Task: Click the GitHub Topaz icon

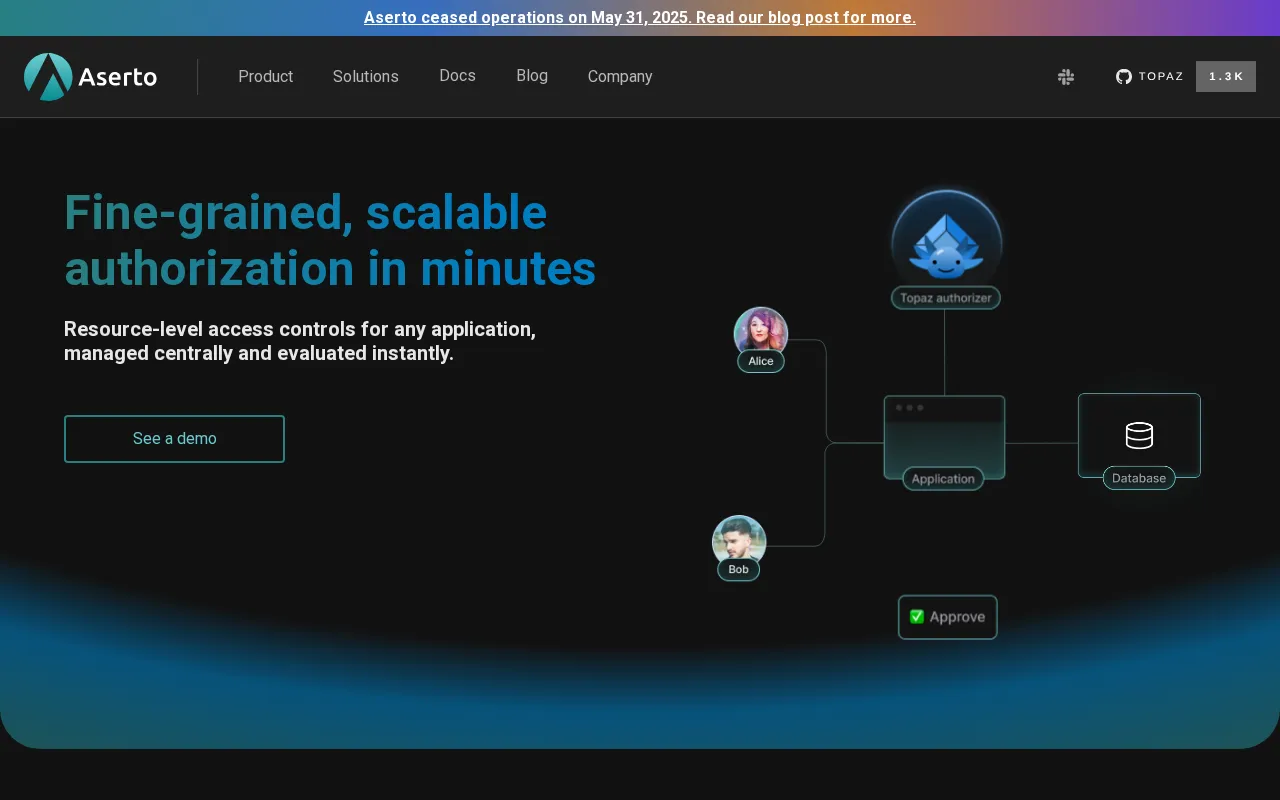Action: [1124, 77]
